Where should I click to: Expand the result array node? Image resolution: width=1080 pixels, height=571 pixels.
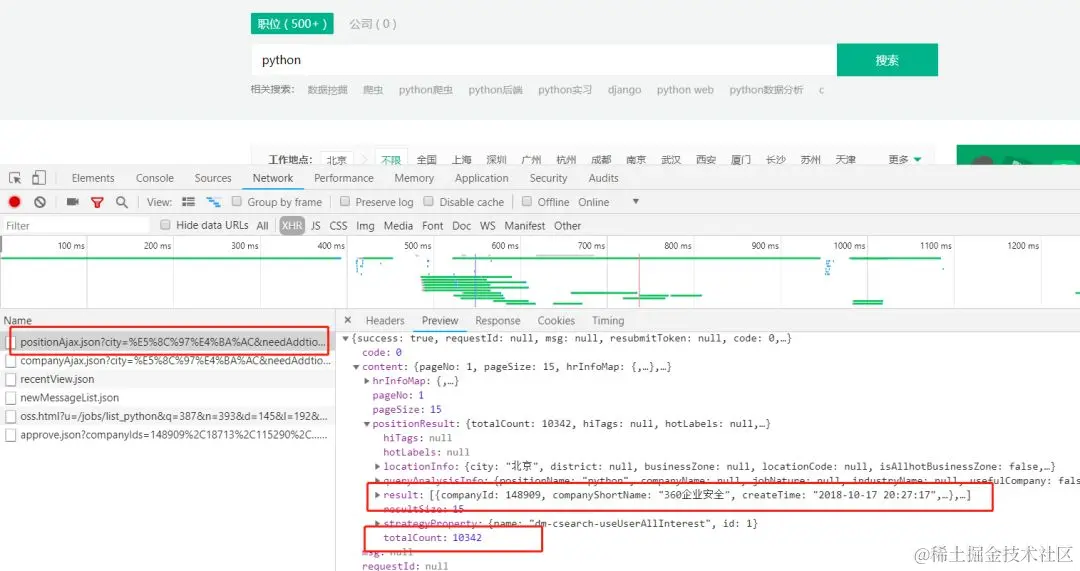[377, 495]
